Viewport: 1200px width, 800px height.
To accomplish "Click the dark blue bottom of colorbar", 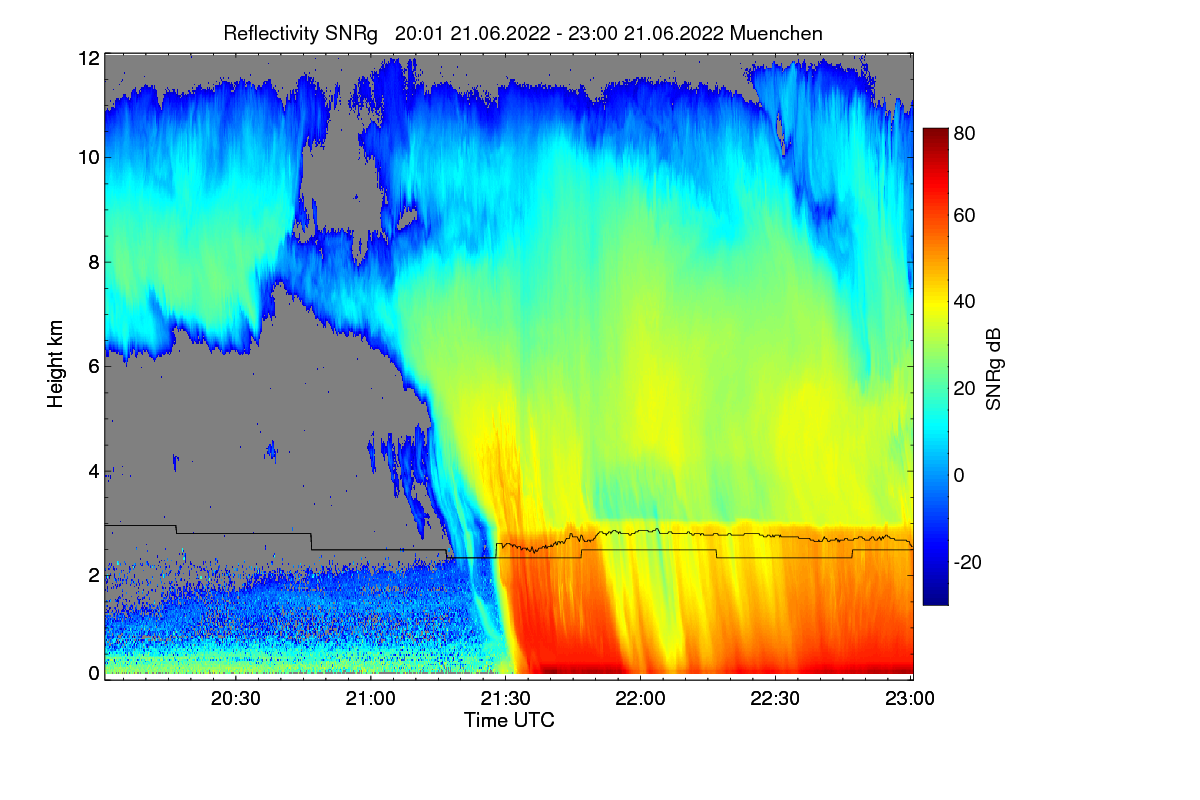I will pyautogui.click(x=934, y=597).
